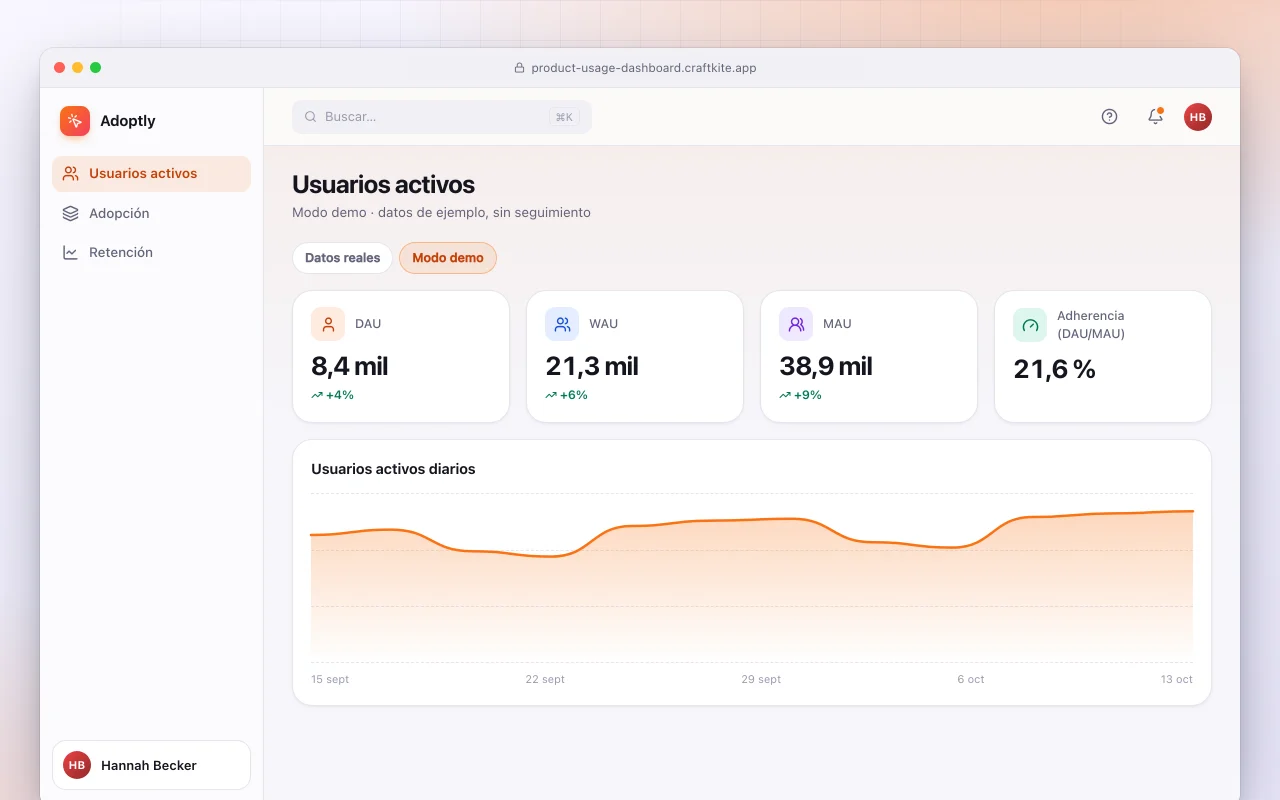
Task: Open the notifications bell
Action: pyautogui.click(x=1155, y=117)
